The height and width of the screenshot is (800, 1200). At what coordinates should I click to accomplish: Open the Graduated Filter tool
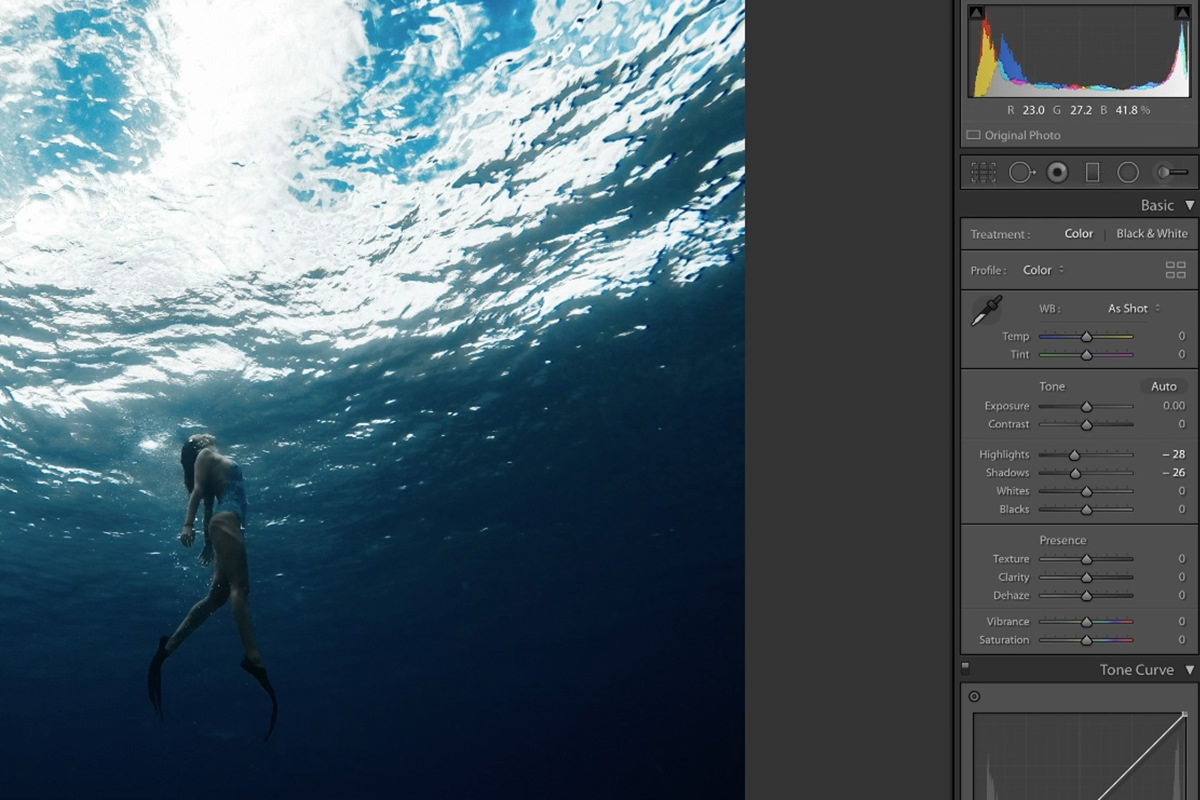pos(1093,172)
